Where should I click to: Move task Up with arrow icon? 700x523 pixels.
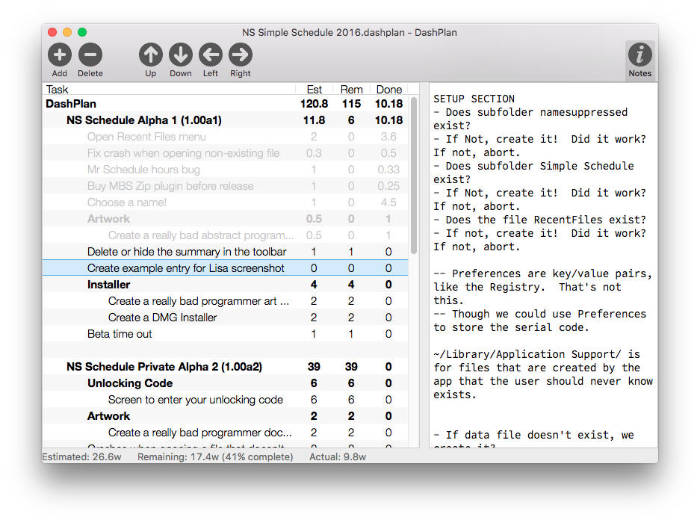point(150,55)
